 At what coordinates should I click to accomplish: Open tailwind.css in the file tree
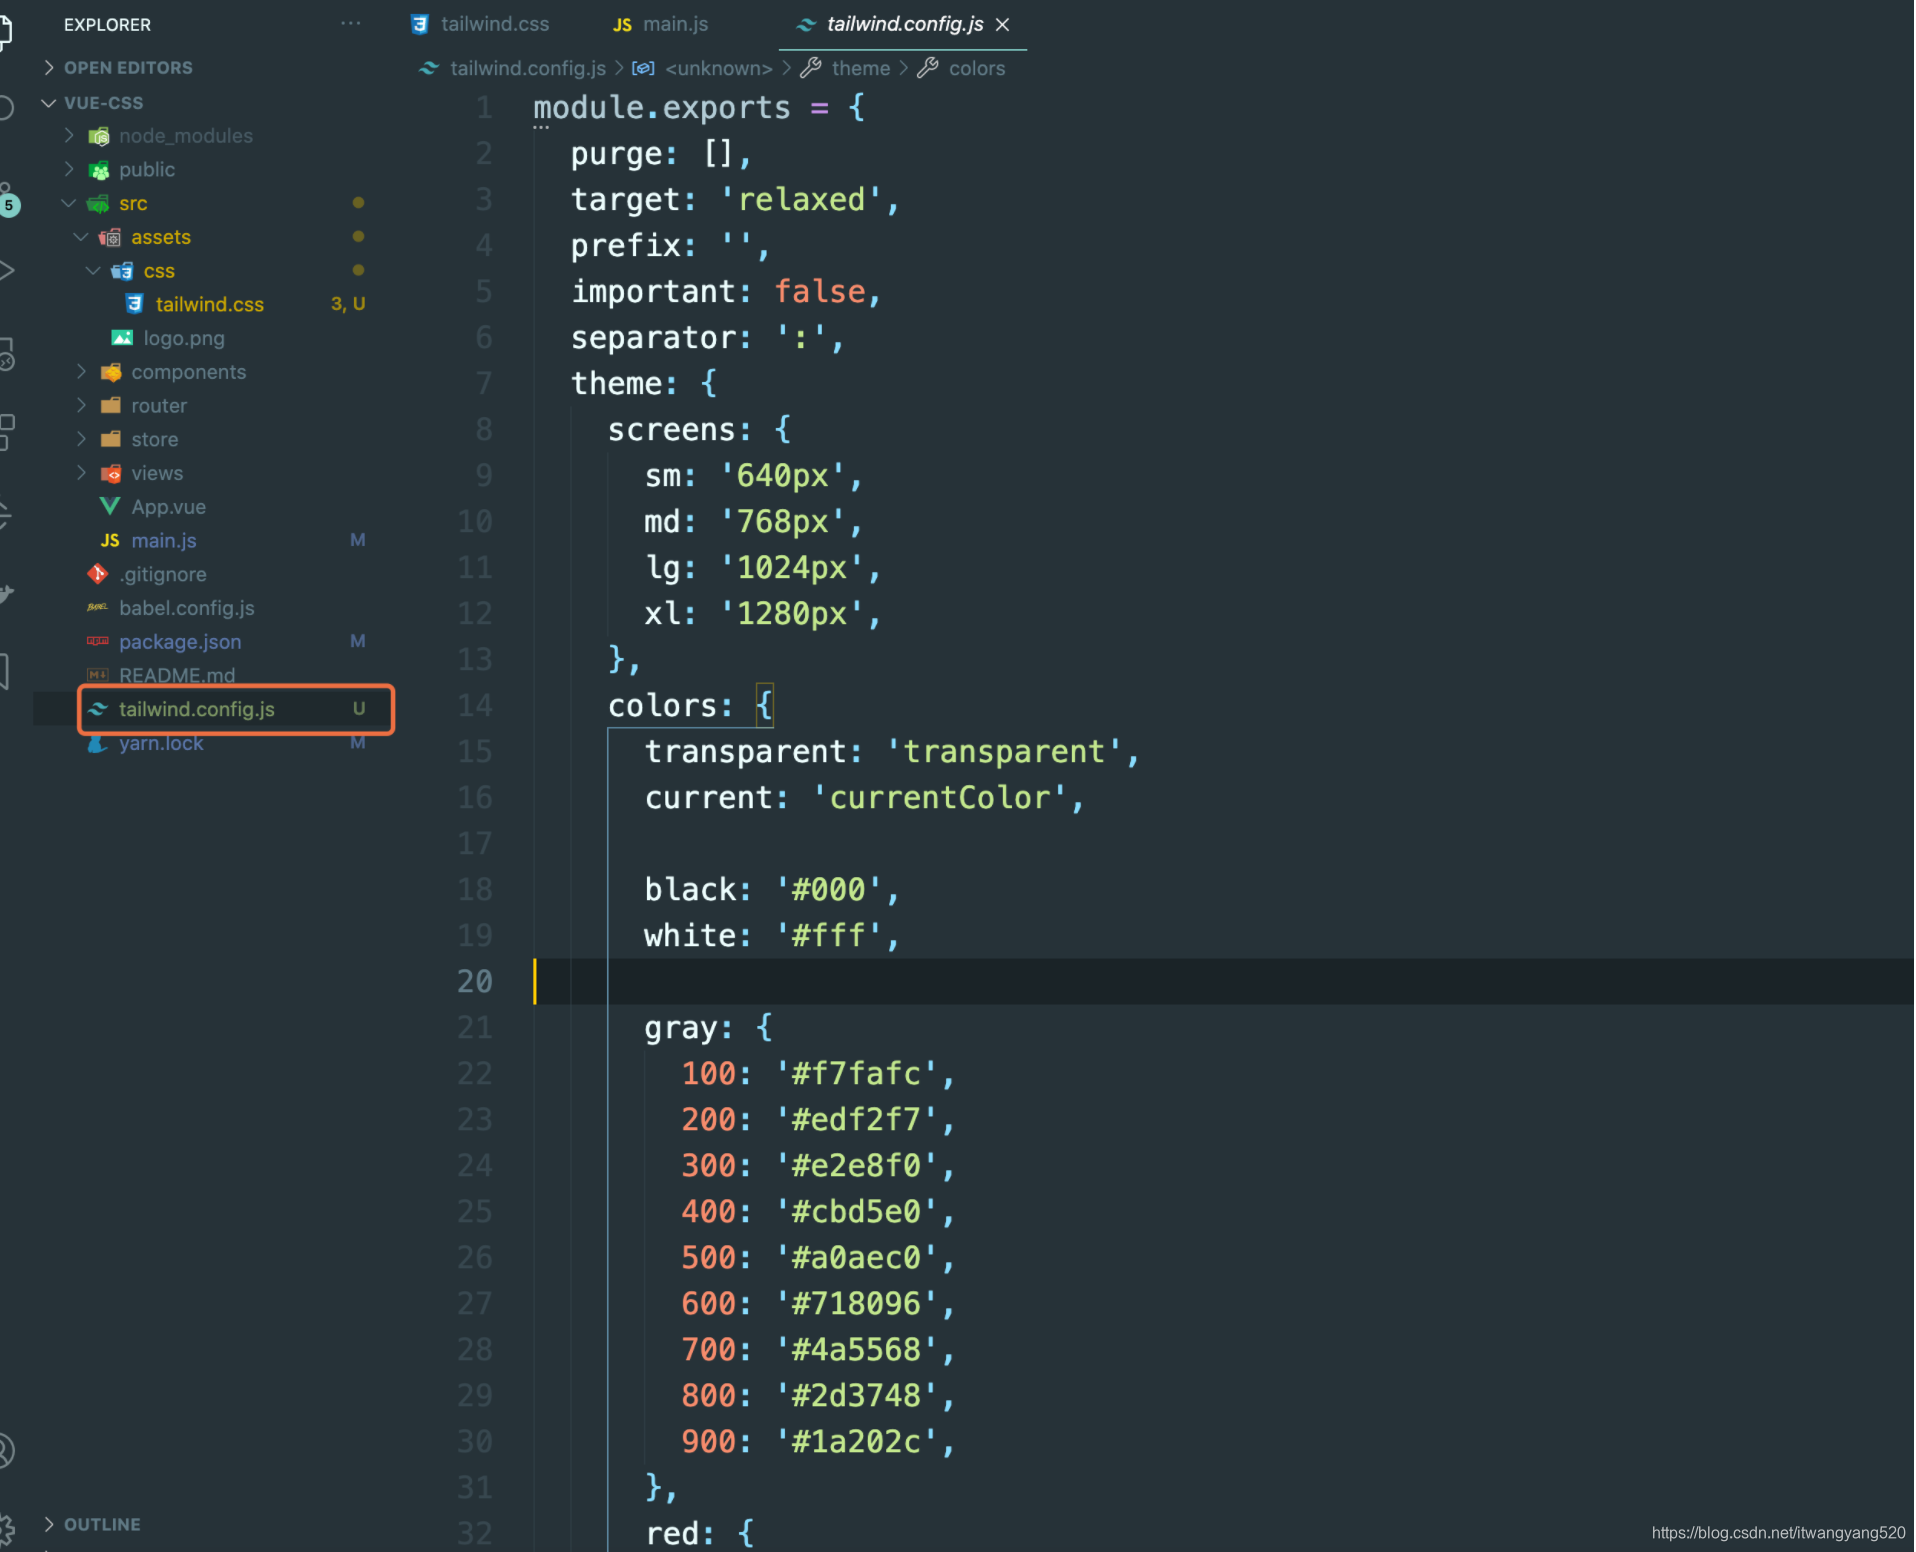[210, 304]
